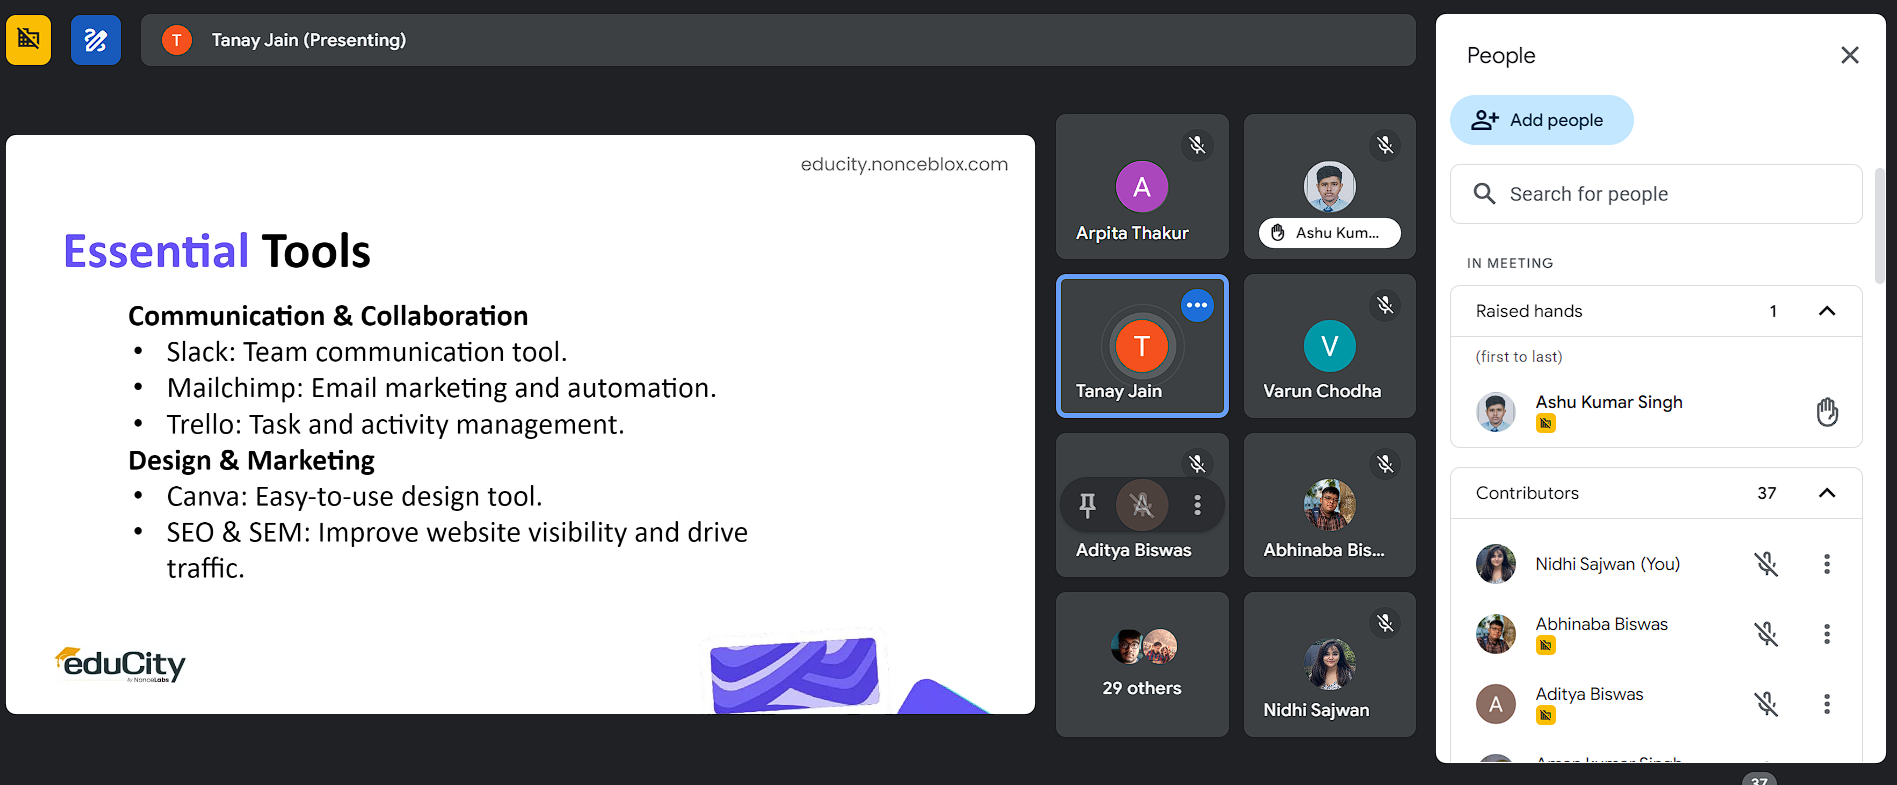1897x785 pixels.
Task: Select the Abhinaba Bis... video tile
Action: (x=1329, y=505)
